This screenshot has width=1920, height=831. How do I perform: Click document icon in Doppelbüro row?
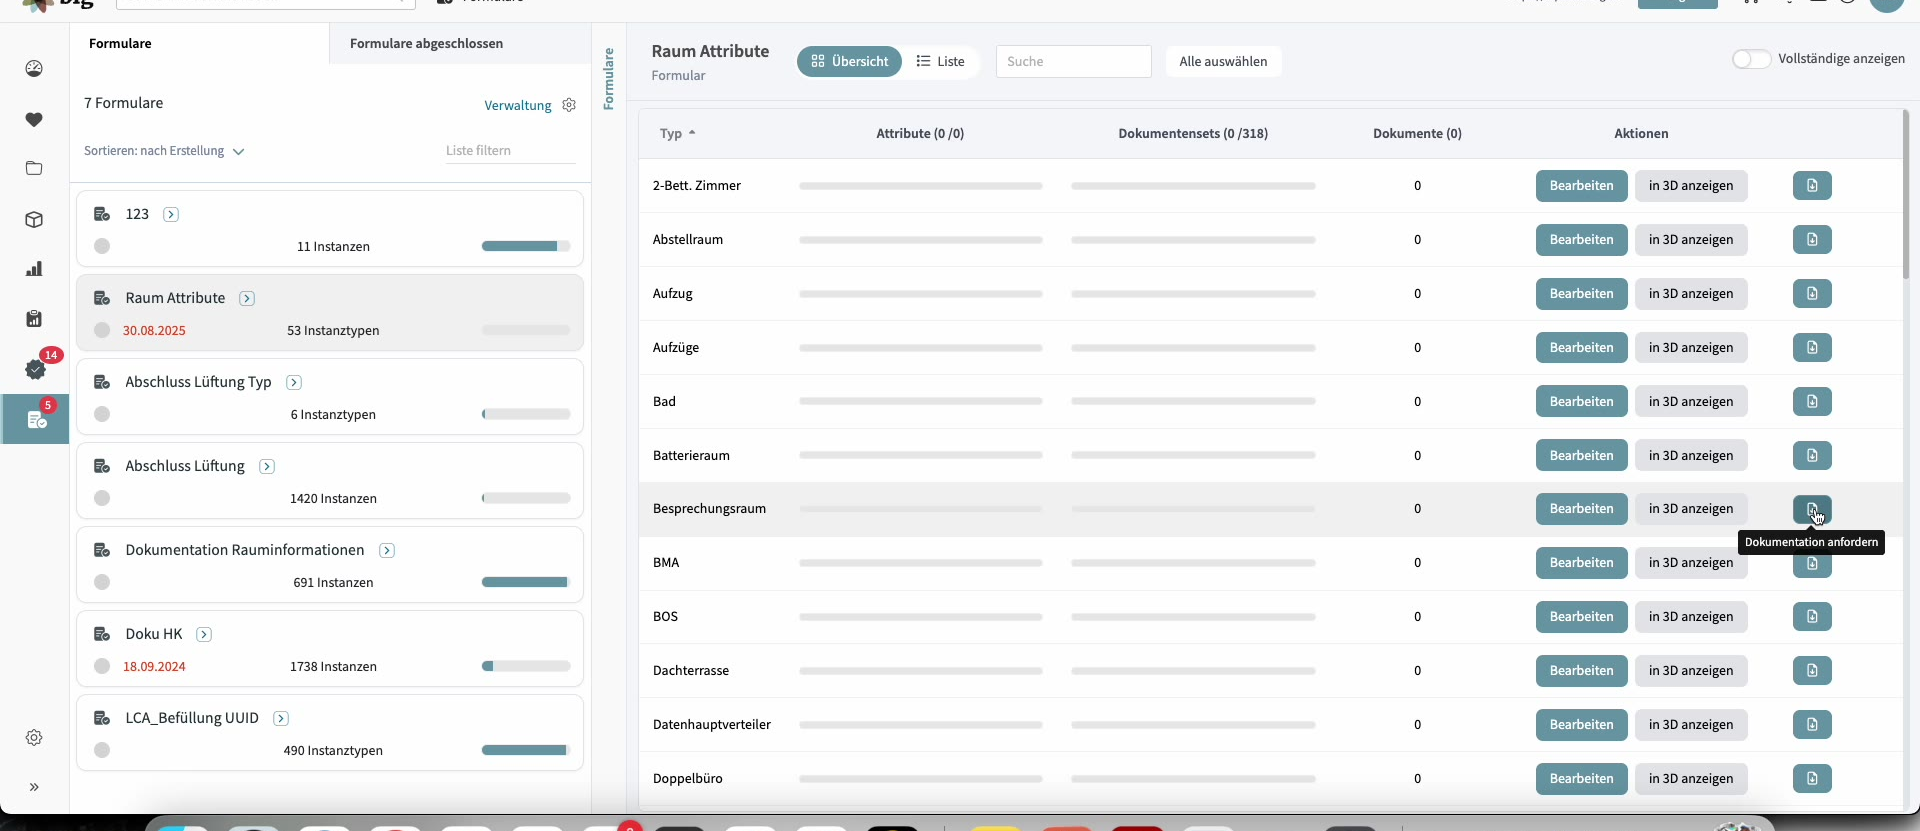click(x=1812, y=779)
